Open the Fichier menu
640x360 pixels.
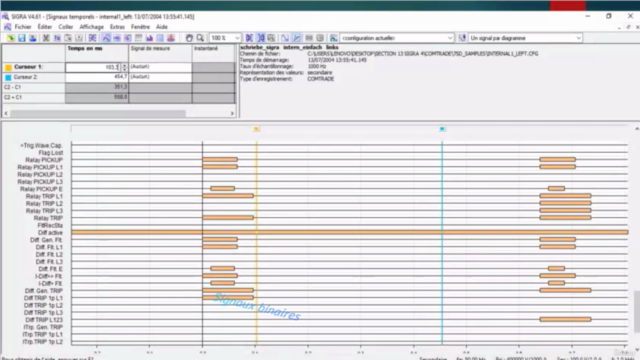click(23, 27)
